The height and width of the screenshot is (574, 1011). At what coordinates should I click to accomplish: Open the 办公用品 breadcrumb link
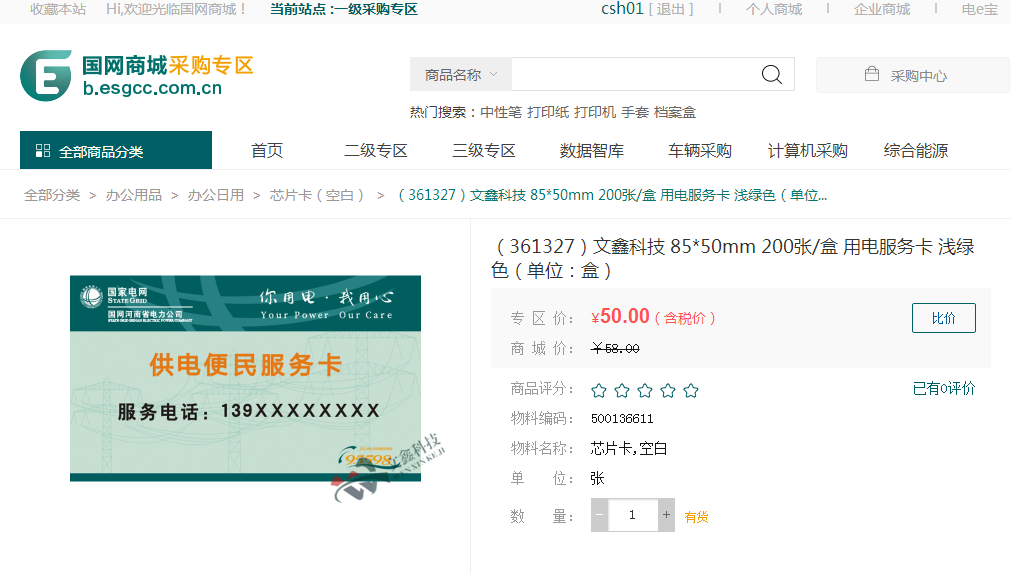[x=134, y=195]
